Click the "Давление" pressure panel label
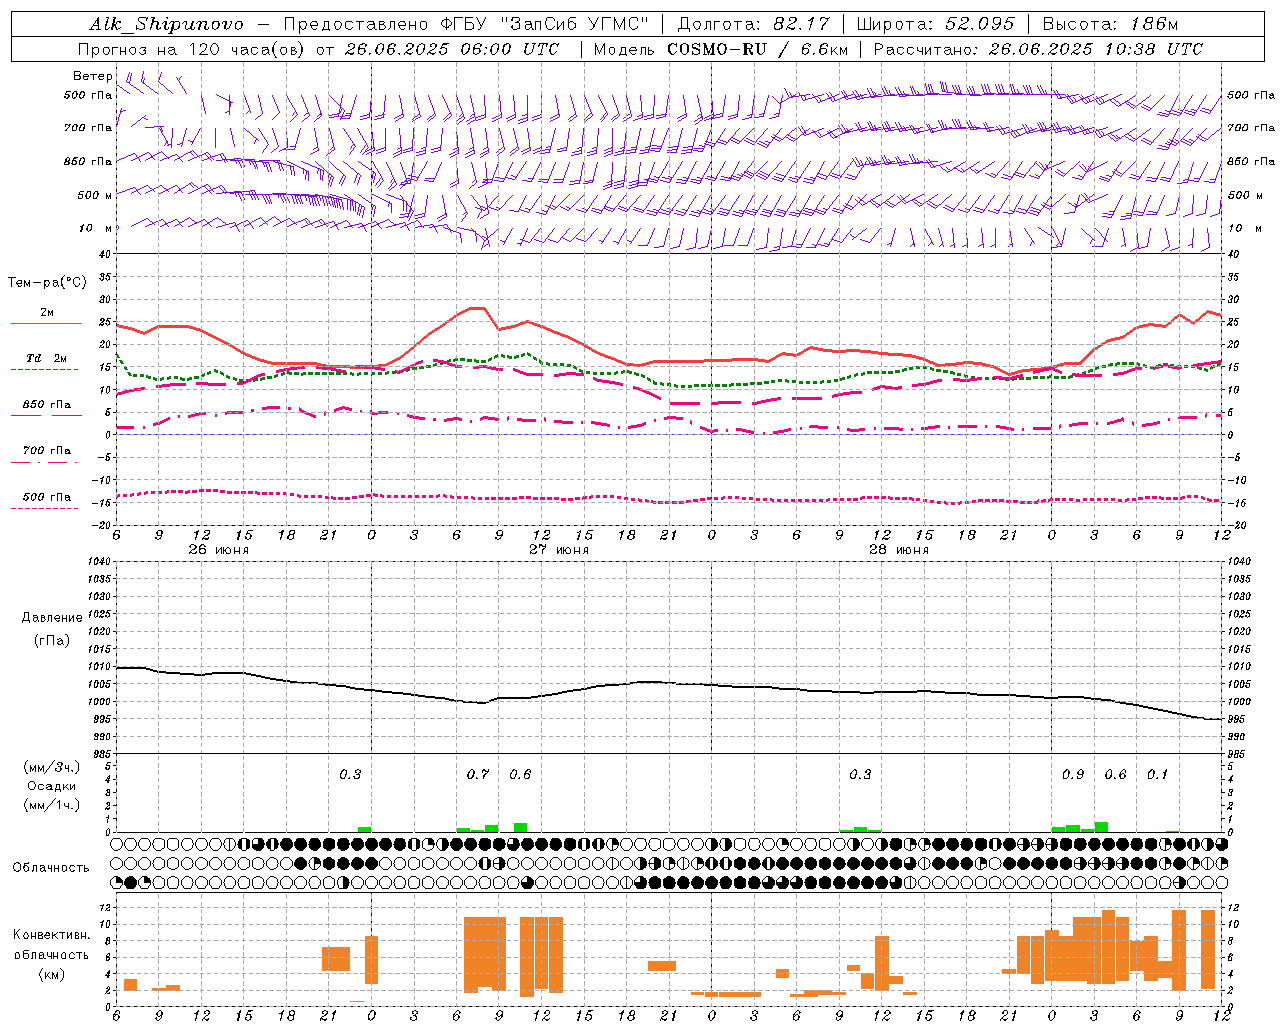This screenshot has height=1024, width=1280. 52,618
